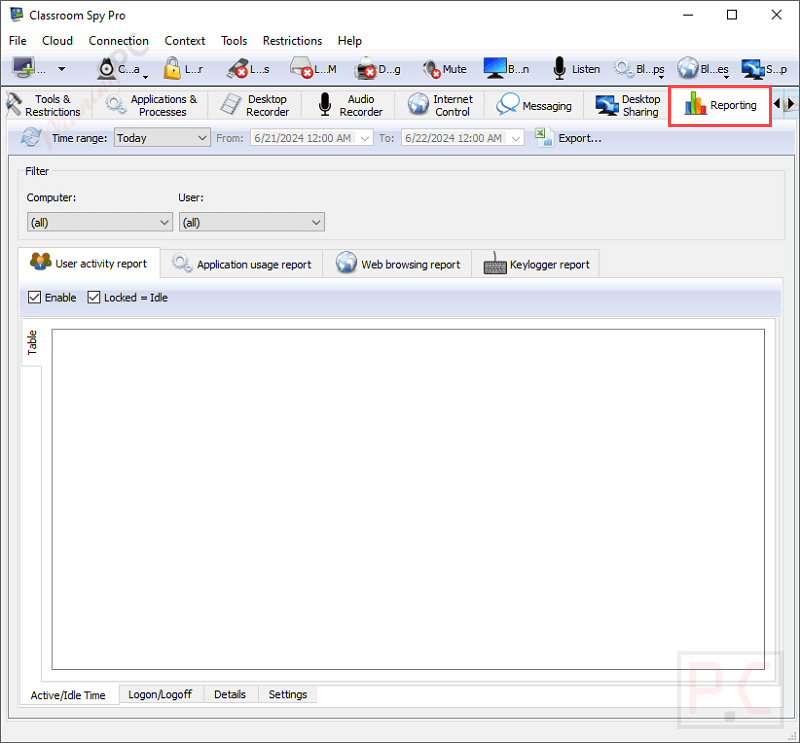Screen dimensions: 800x743
Task: Toggle the Enable checkbox
Action: 34,298
